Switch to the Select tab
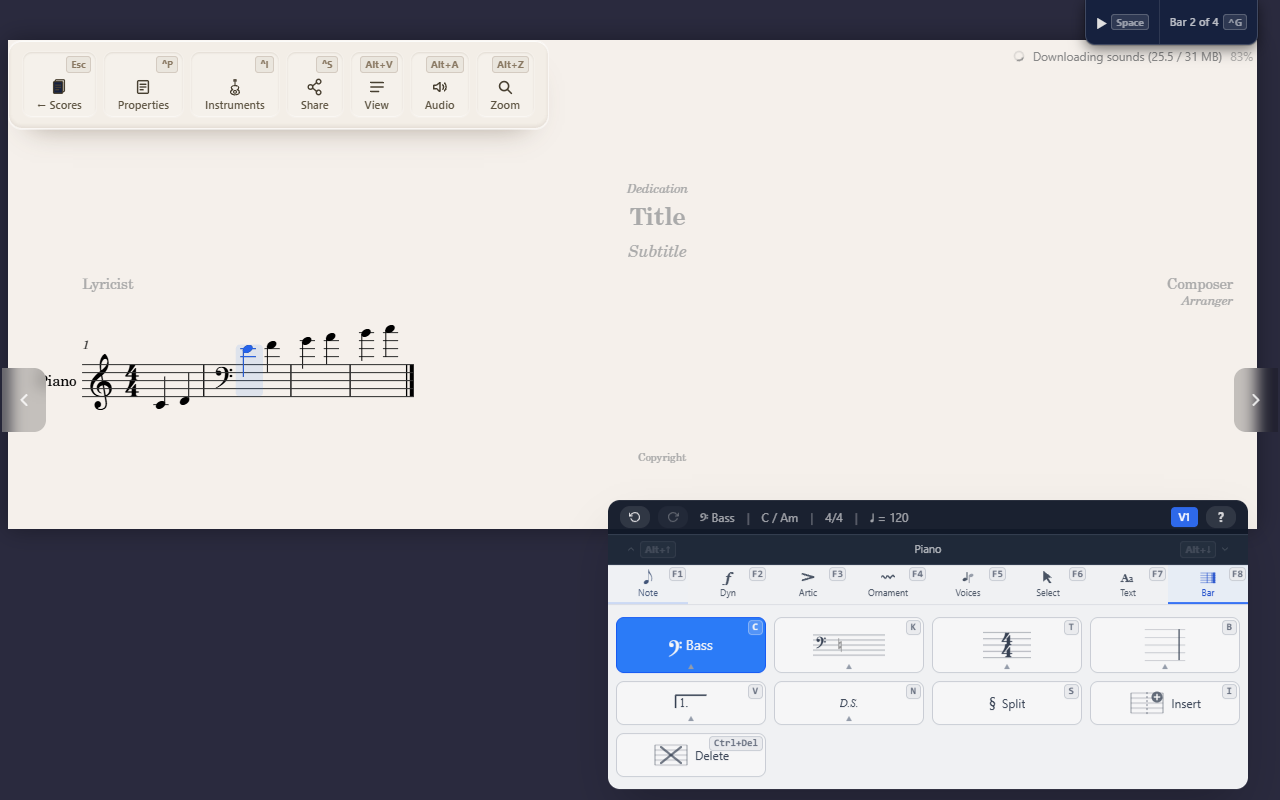The height and width of the screenshot is (800, 1280). pos(1048,584)
